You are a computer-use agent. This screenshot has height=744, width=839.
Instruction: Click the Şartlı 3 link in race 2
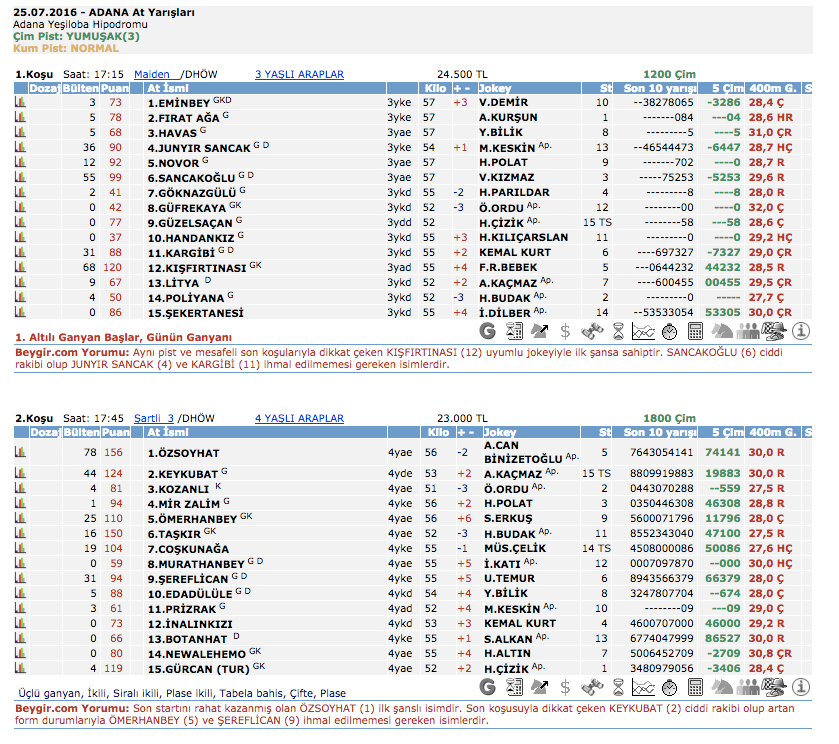tap(154, 418)
